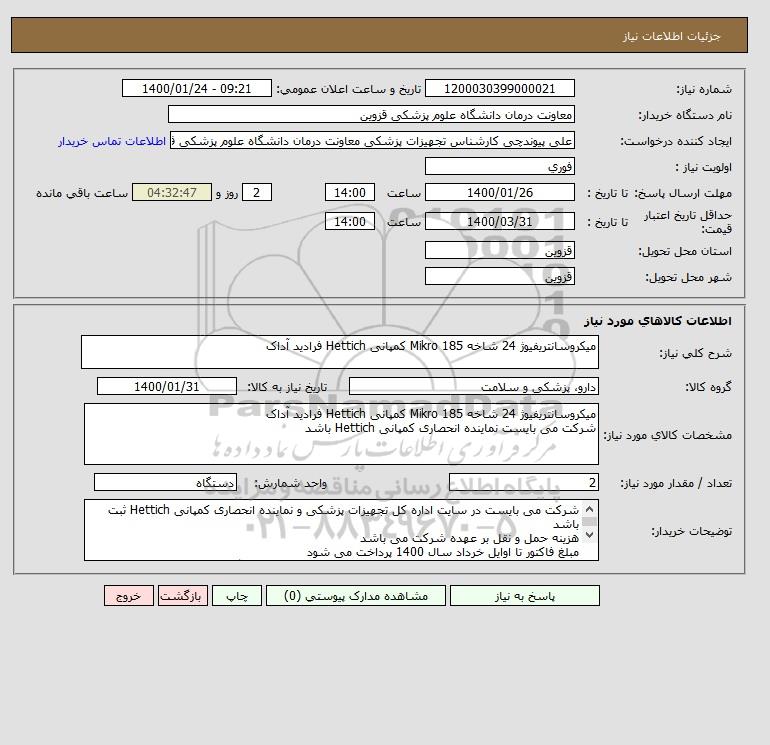Click the buyer notes text area
Viewport: 770px width, 745px height.
coord(341,530)
